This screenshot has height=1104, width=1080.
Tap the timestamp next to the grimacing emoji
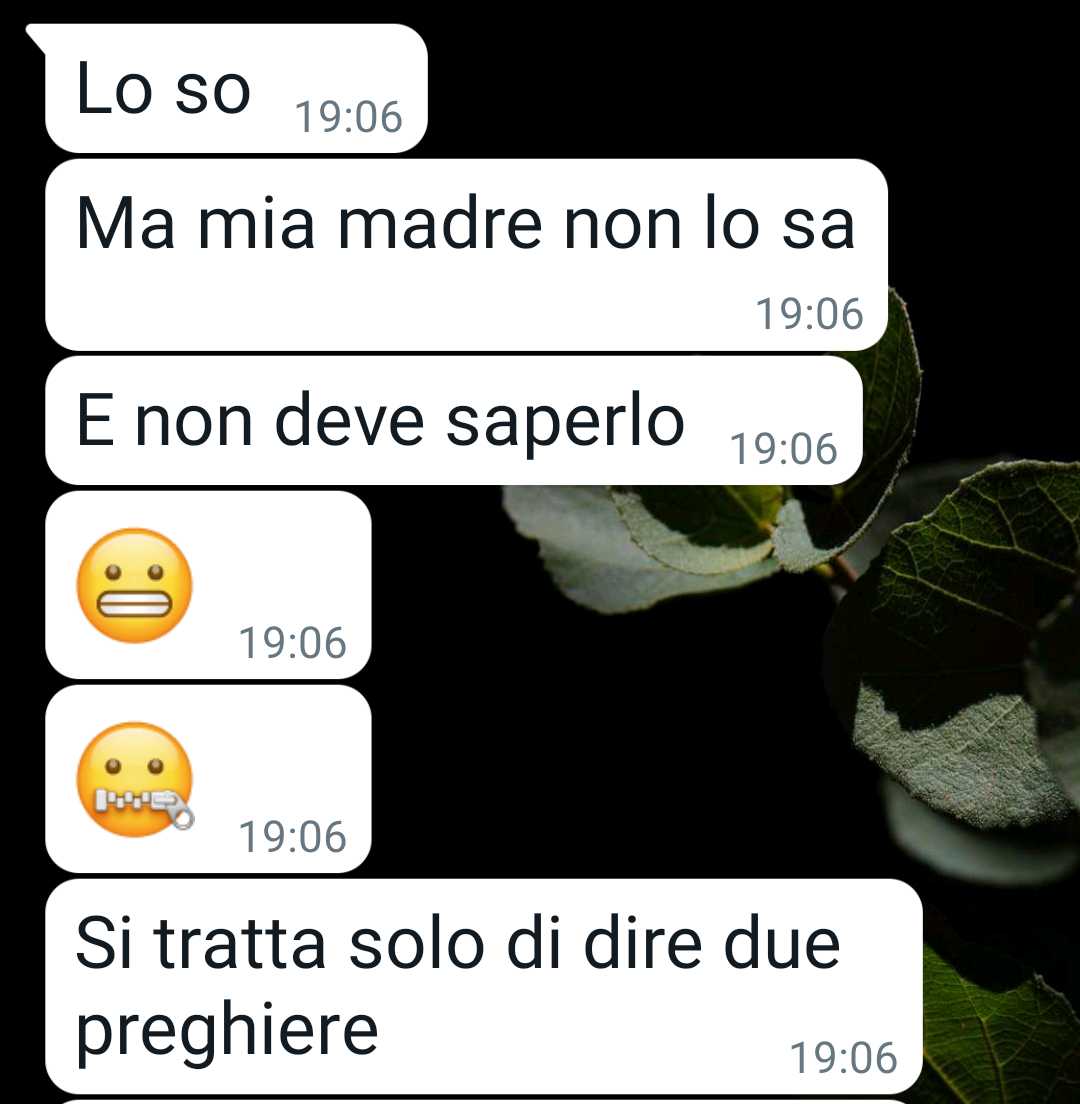coord(293,643)
